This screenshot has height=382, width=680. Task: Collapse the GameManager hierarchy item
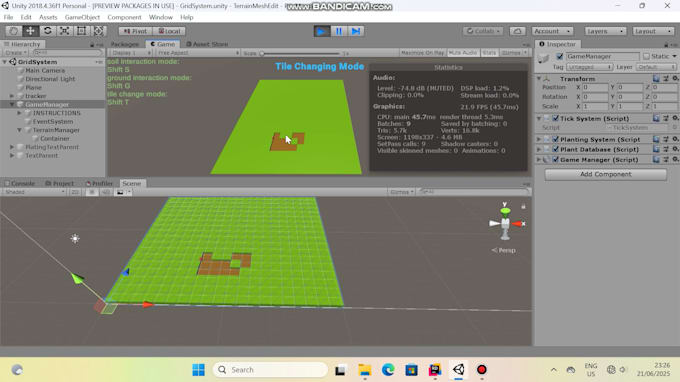pos(12,104)
